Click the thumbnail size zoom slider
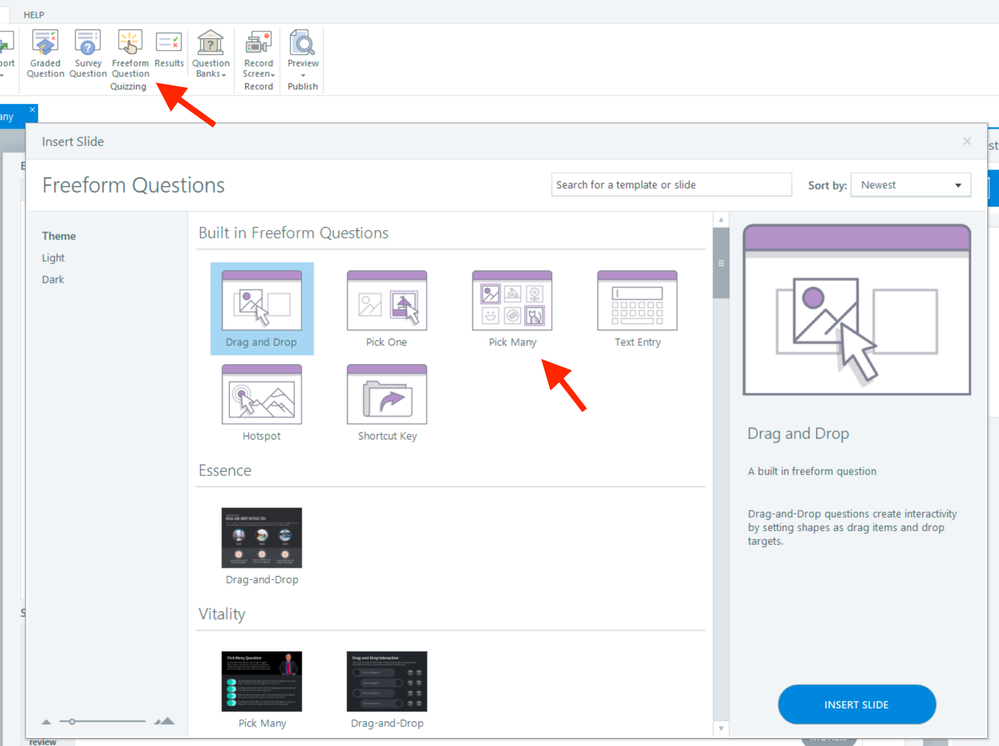Image resolution: width=999 pixels, height=746 pixels. pyautogui.click(x=105, y=721)
